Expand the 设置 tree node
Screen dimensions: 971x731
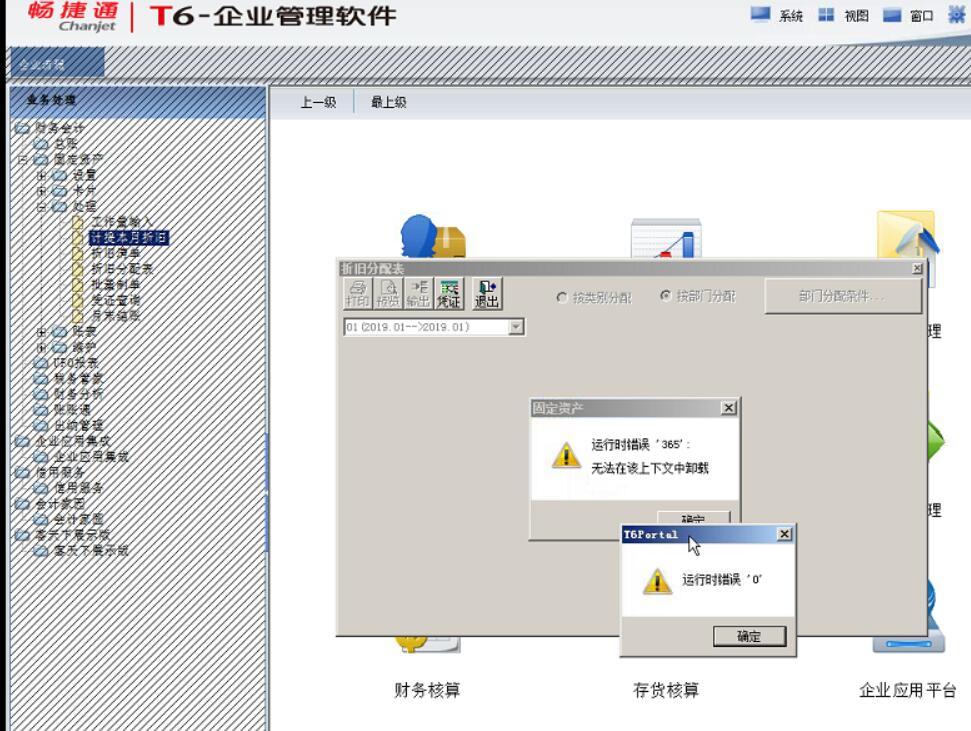coord(41,175)
